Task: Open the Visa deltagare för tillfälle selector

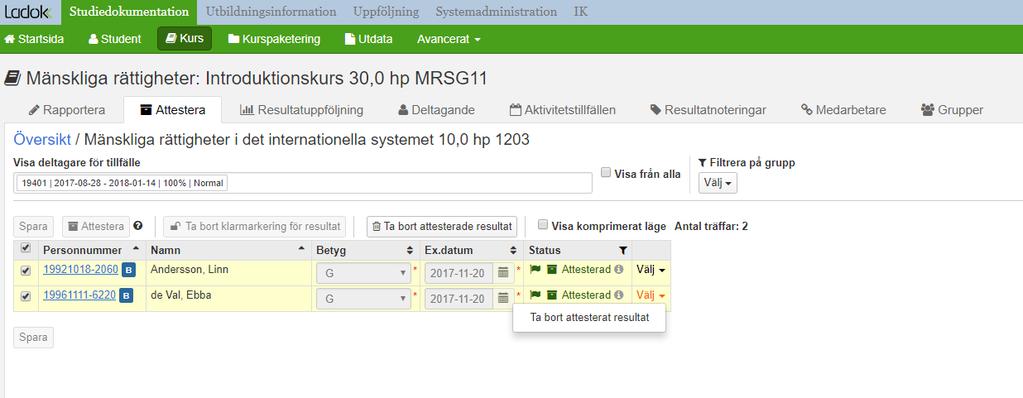Action: (x=303, y=183)
